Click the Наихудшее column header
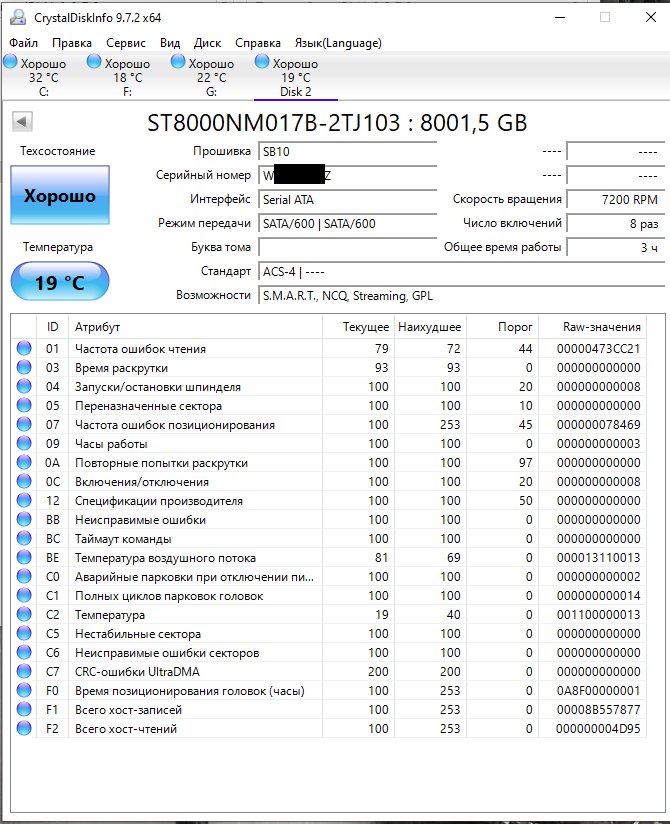This screenshot has height=824, width=670. (429, 327)
